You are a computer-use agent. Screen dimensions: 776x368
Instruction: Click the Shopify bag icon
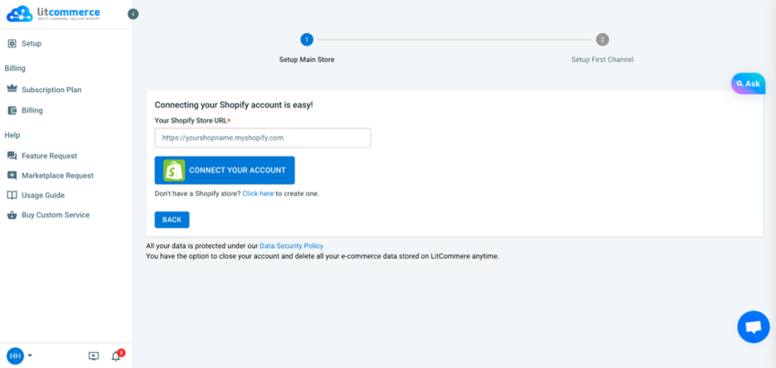click(174, 170)
